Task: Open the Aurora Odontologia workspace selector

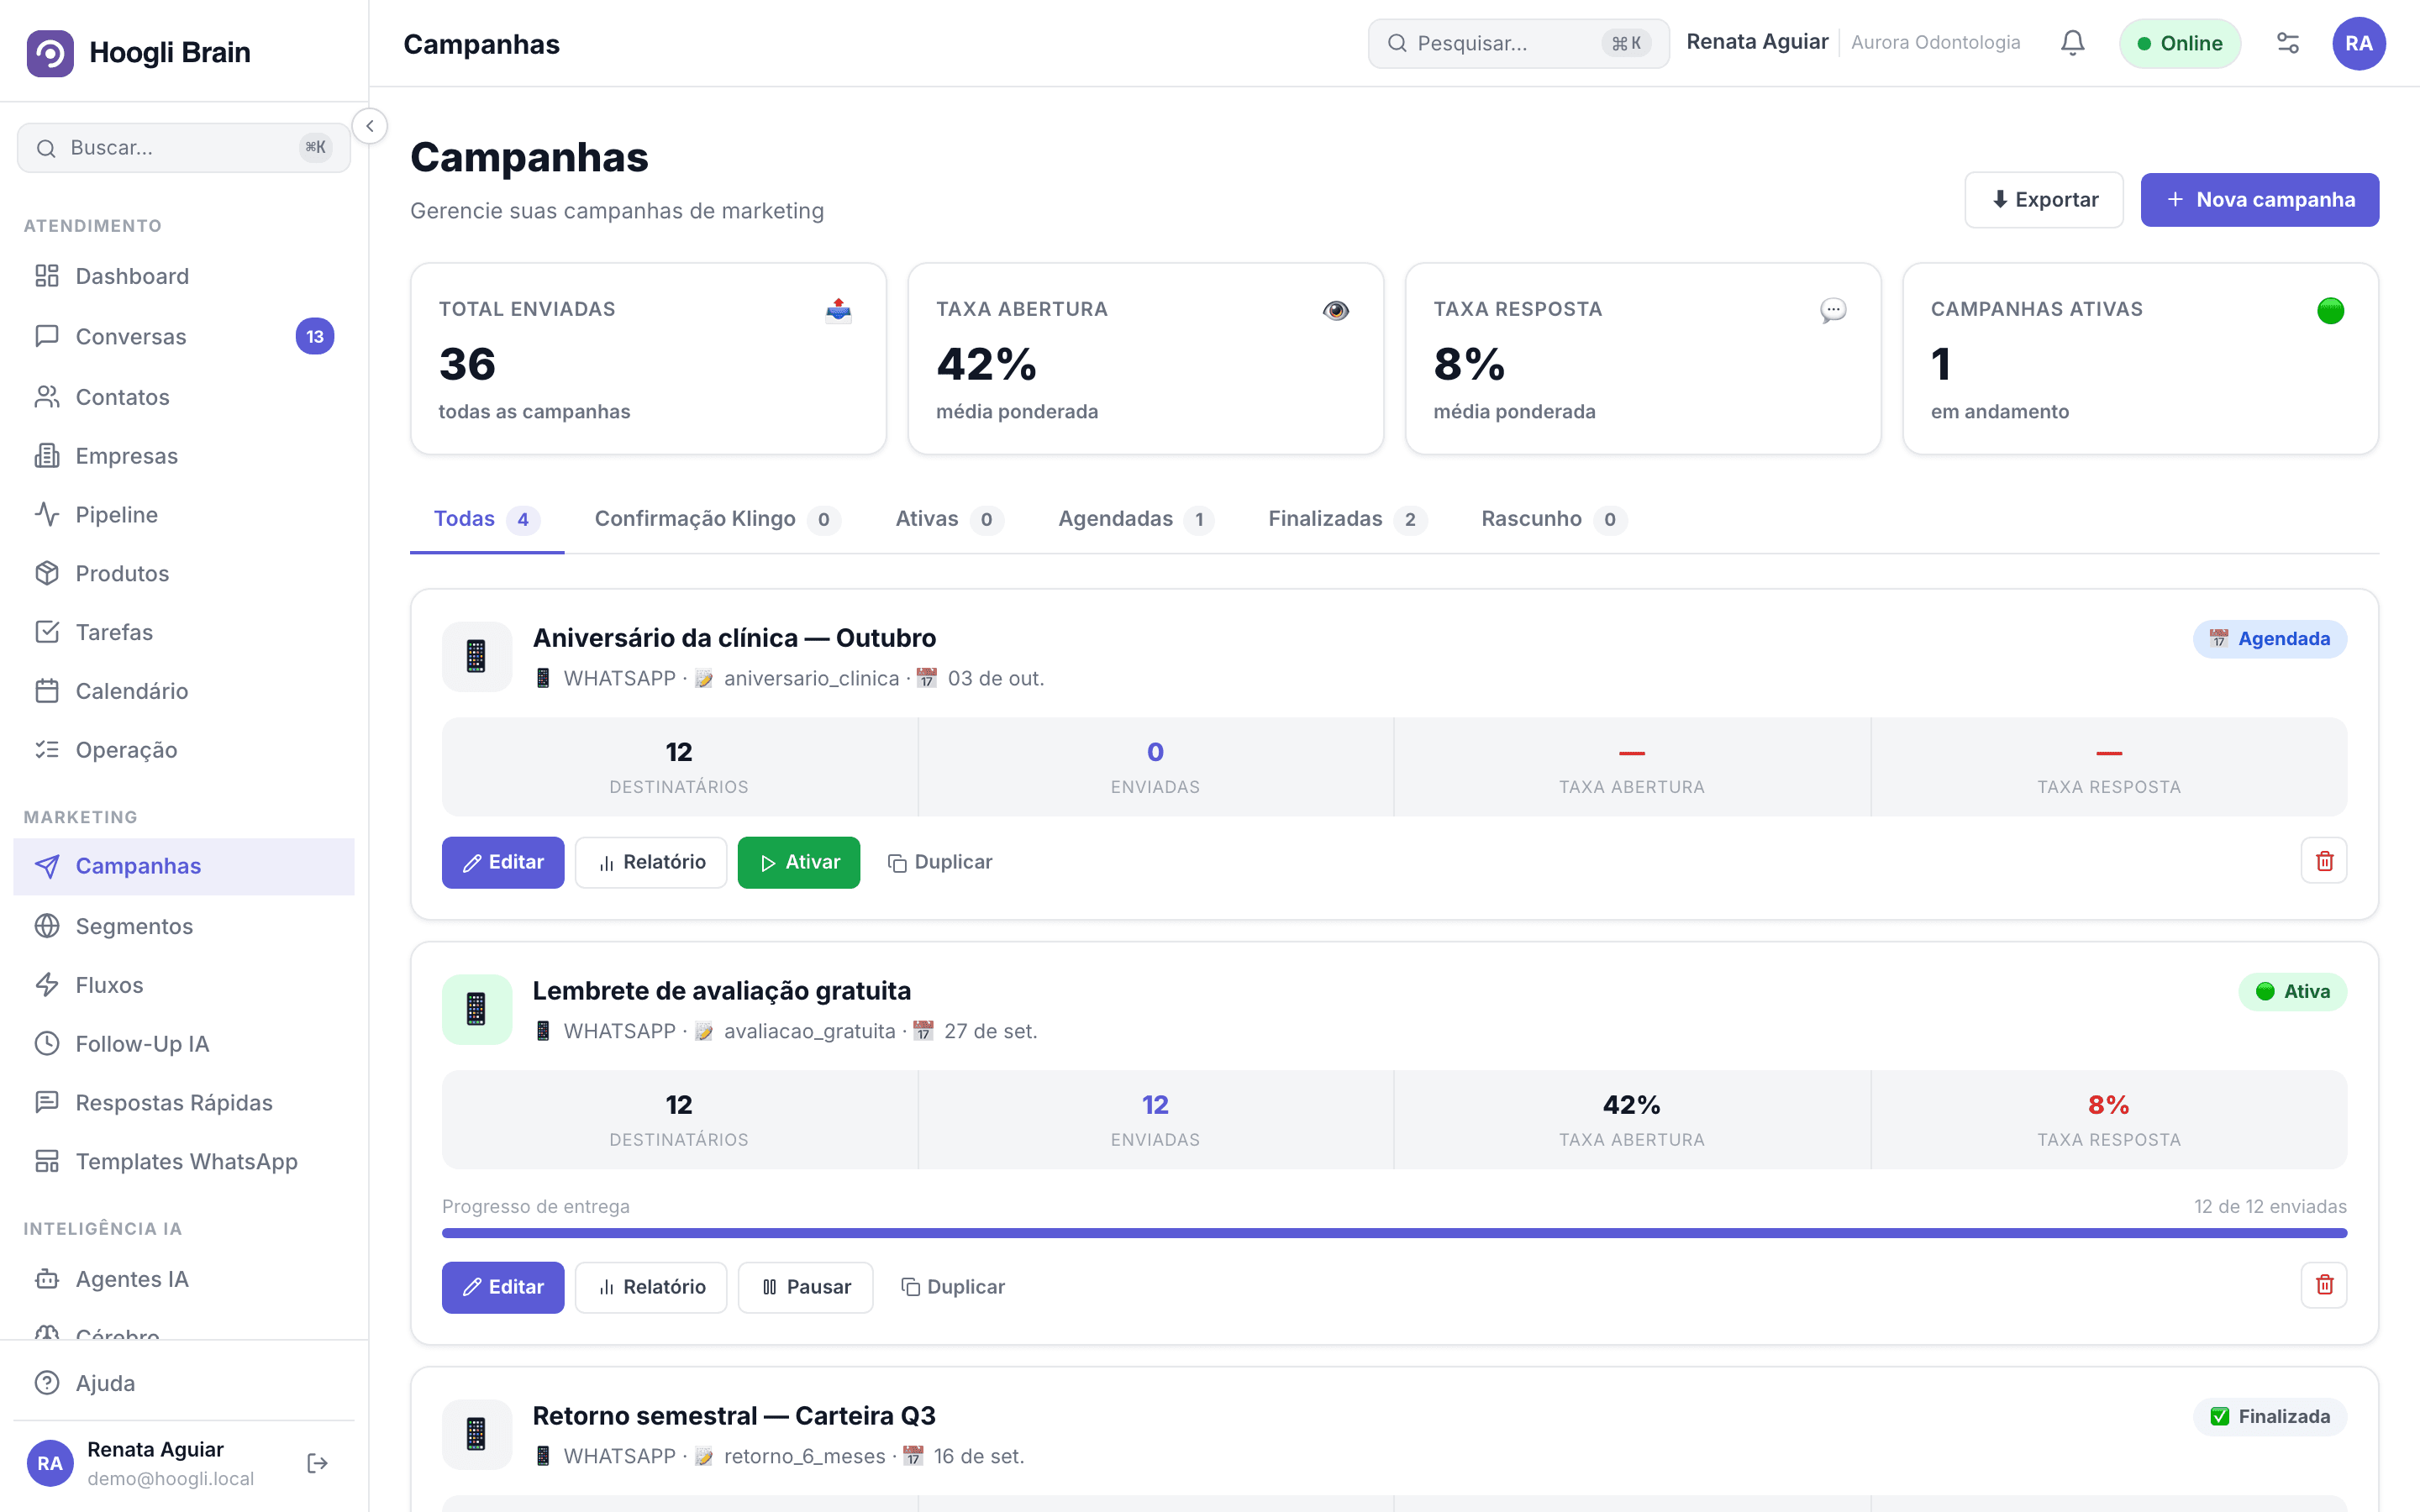Action: (x=1935, y=42)
